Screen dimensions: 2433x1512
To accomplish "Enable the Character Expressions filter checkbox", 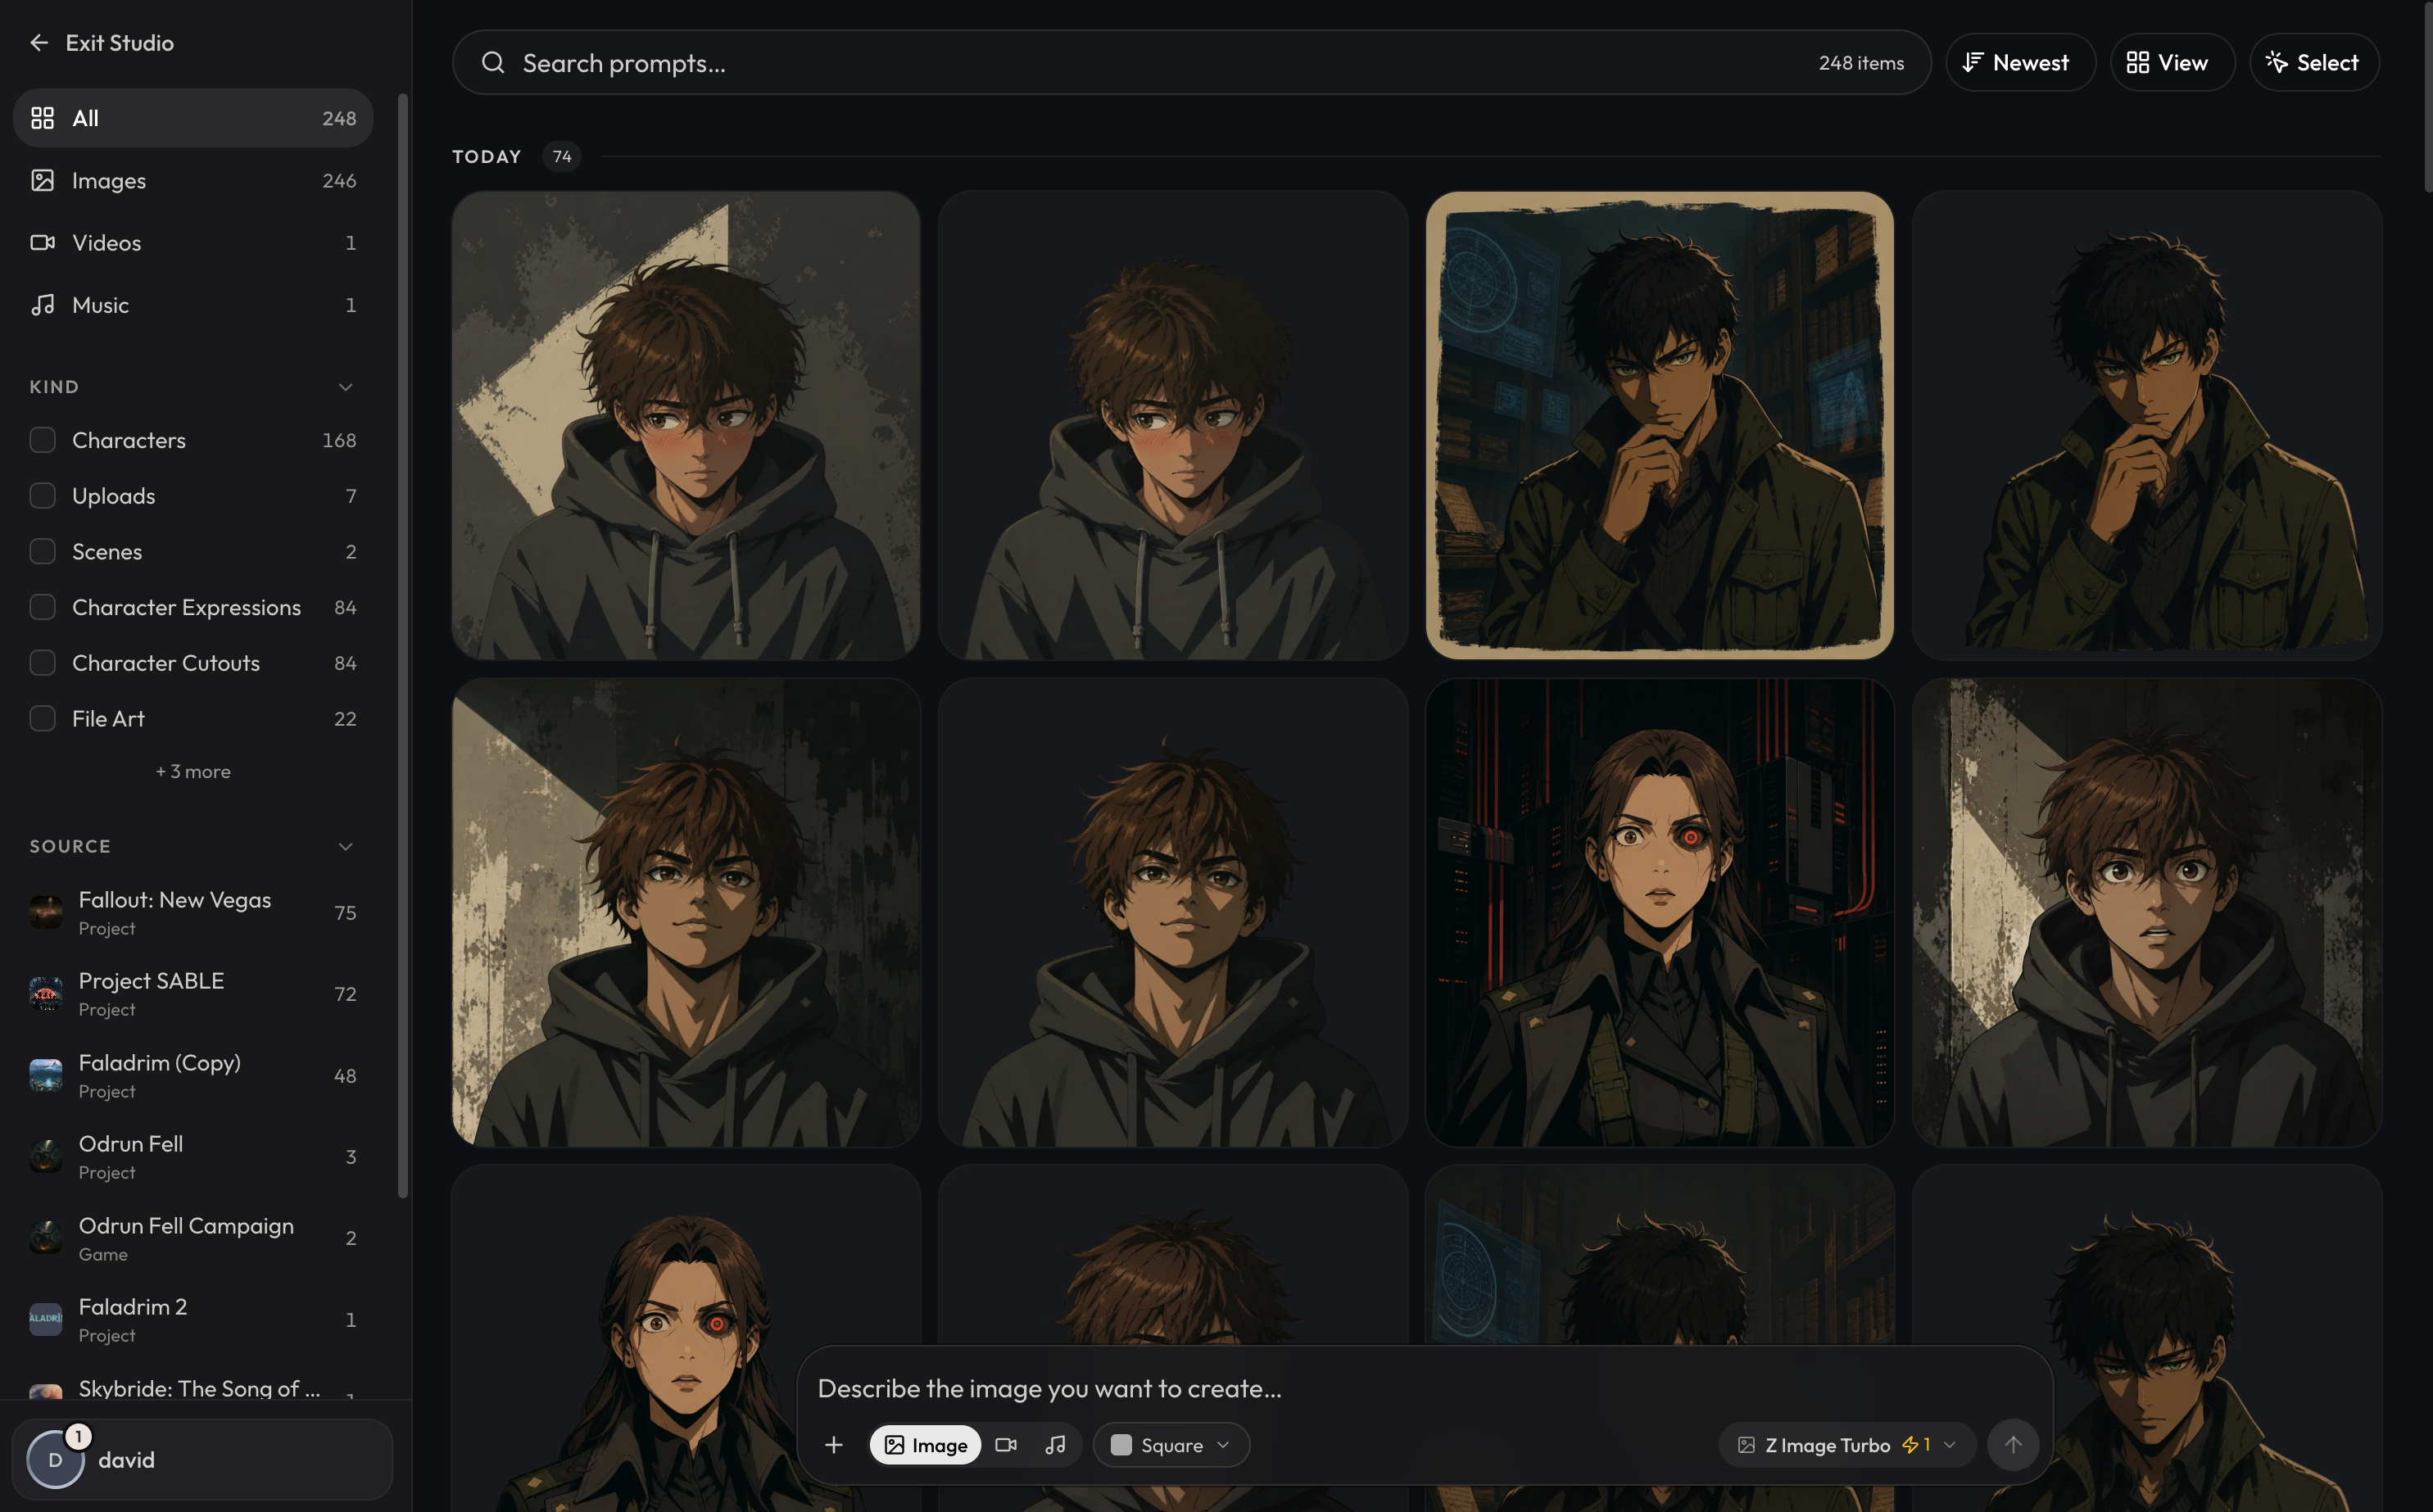I will 42,607.
